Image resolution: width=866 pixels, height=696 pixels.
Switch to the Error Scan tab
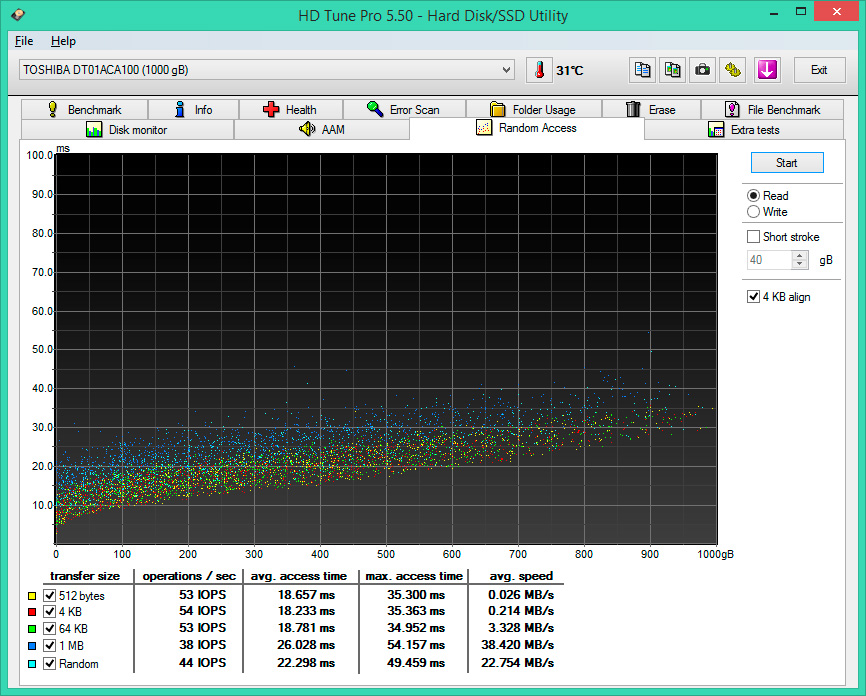[x=403, y=110]
